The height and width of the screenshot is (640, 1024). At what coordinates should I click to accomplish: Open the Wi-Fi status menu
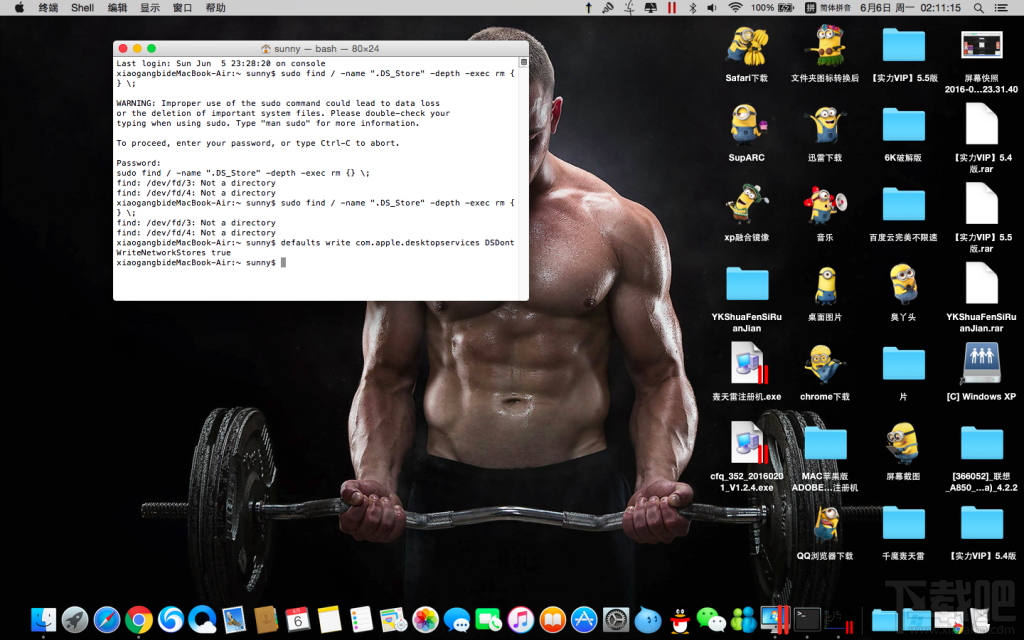pos(735,8)
